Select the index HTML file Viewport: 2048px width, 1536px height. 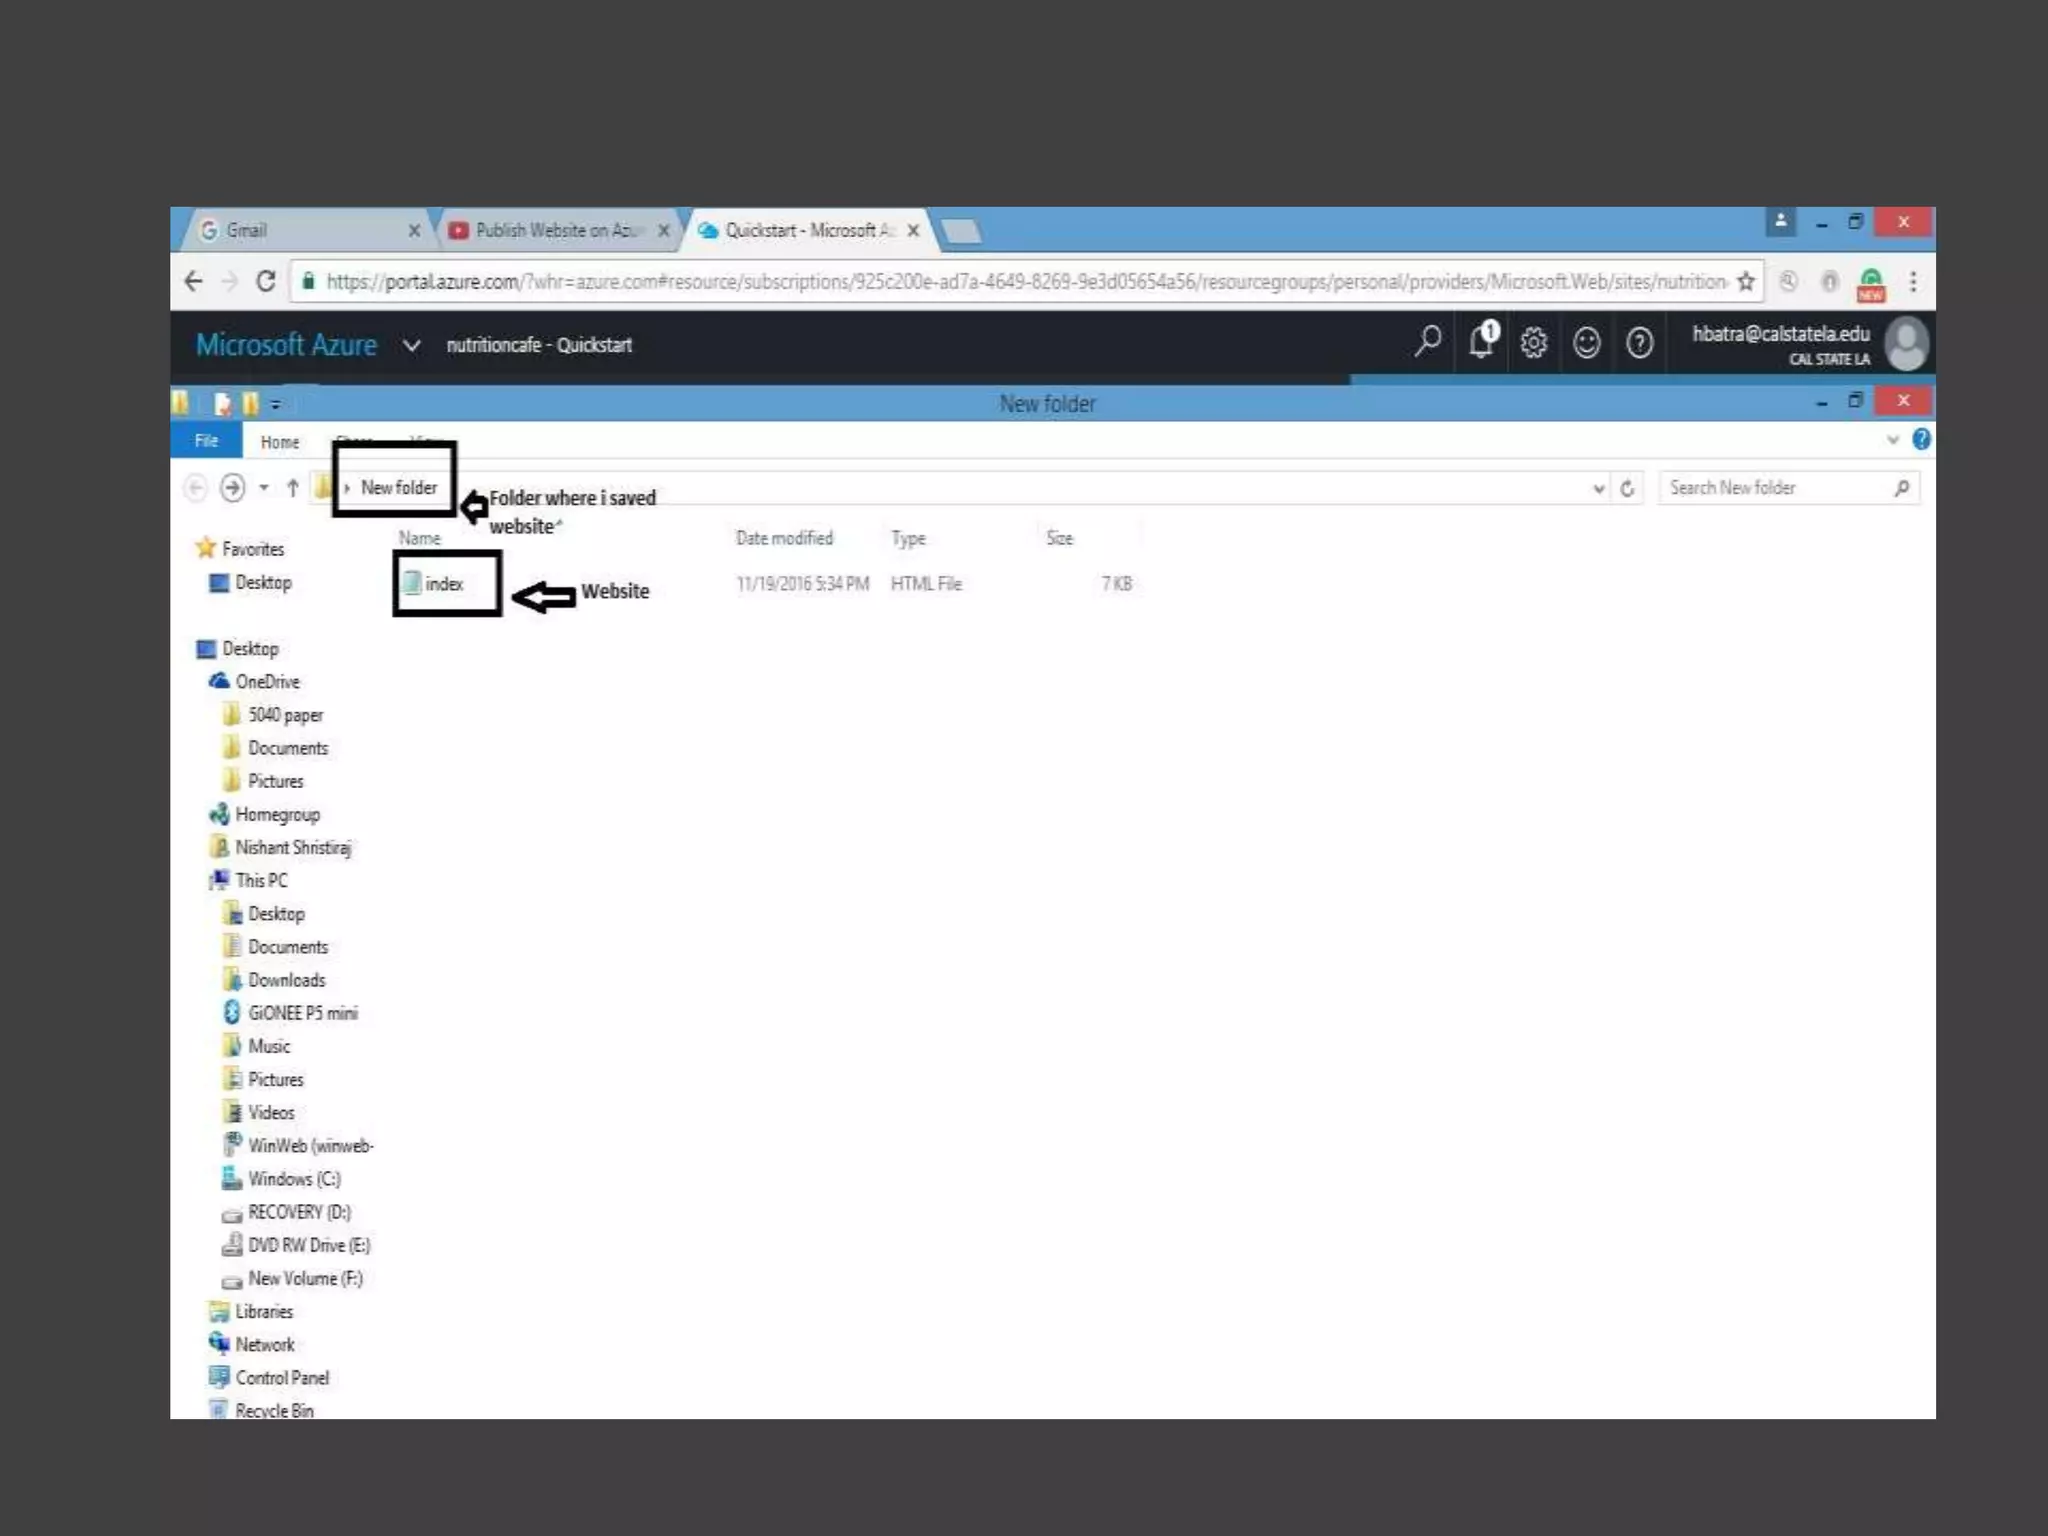point(443,584)
